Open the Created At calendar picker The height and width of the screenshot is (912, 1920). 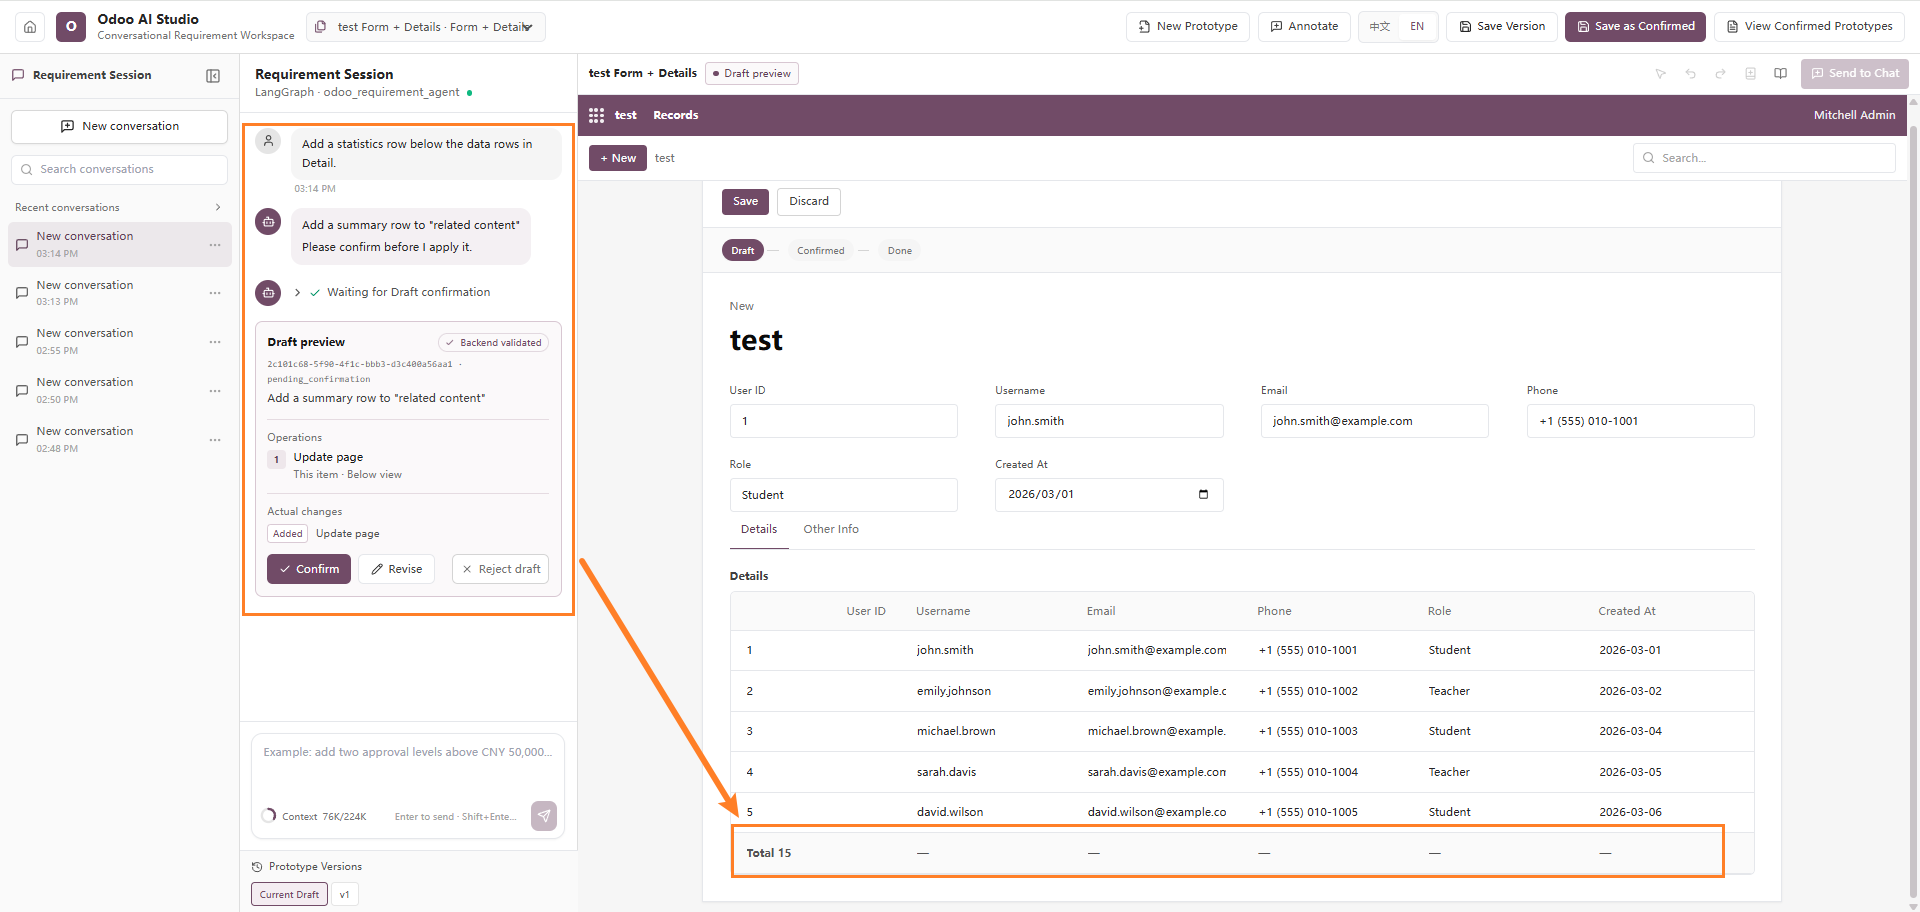[x=1203, y=495]
